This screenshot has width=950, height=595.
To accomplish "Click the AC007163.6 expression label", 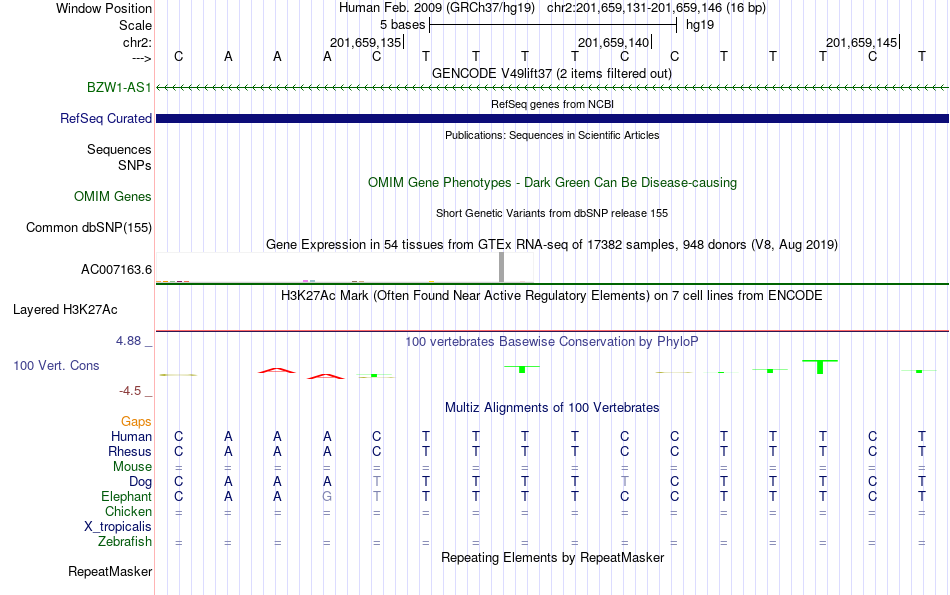I will tap(116, 270).
